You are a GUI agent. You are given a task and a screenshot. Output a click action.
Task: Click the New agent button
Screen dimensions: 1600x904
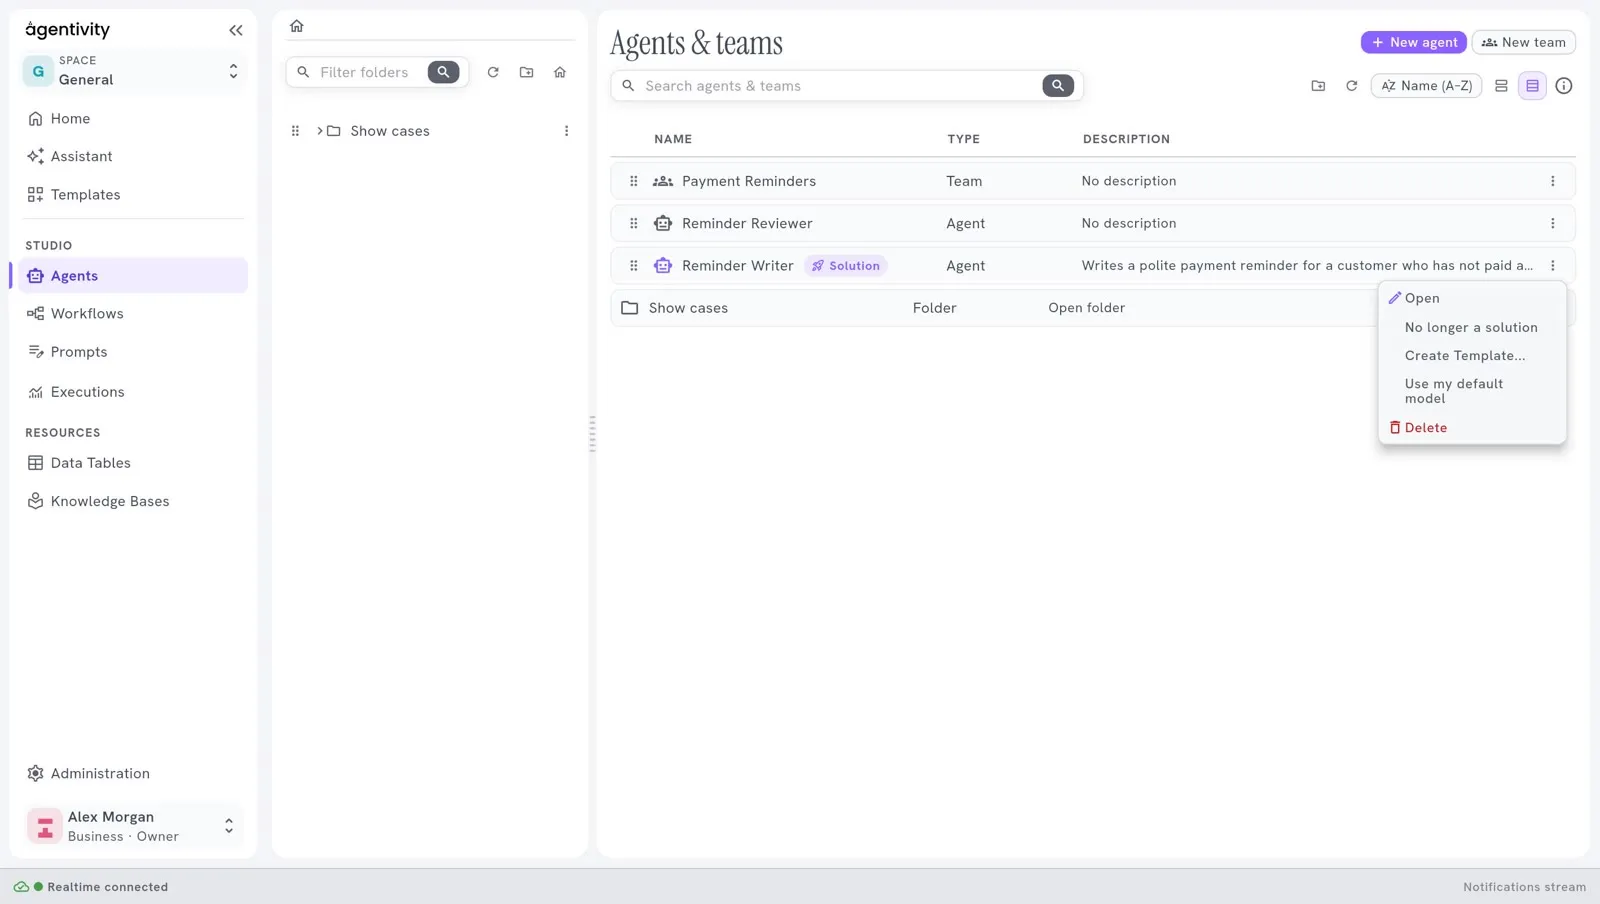tap(1414, 42)
